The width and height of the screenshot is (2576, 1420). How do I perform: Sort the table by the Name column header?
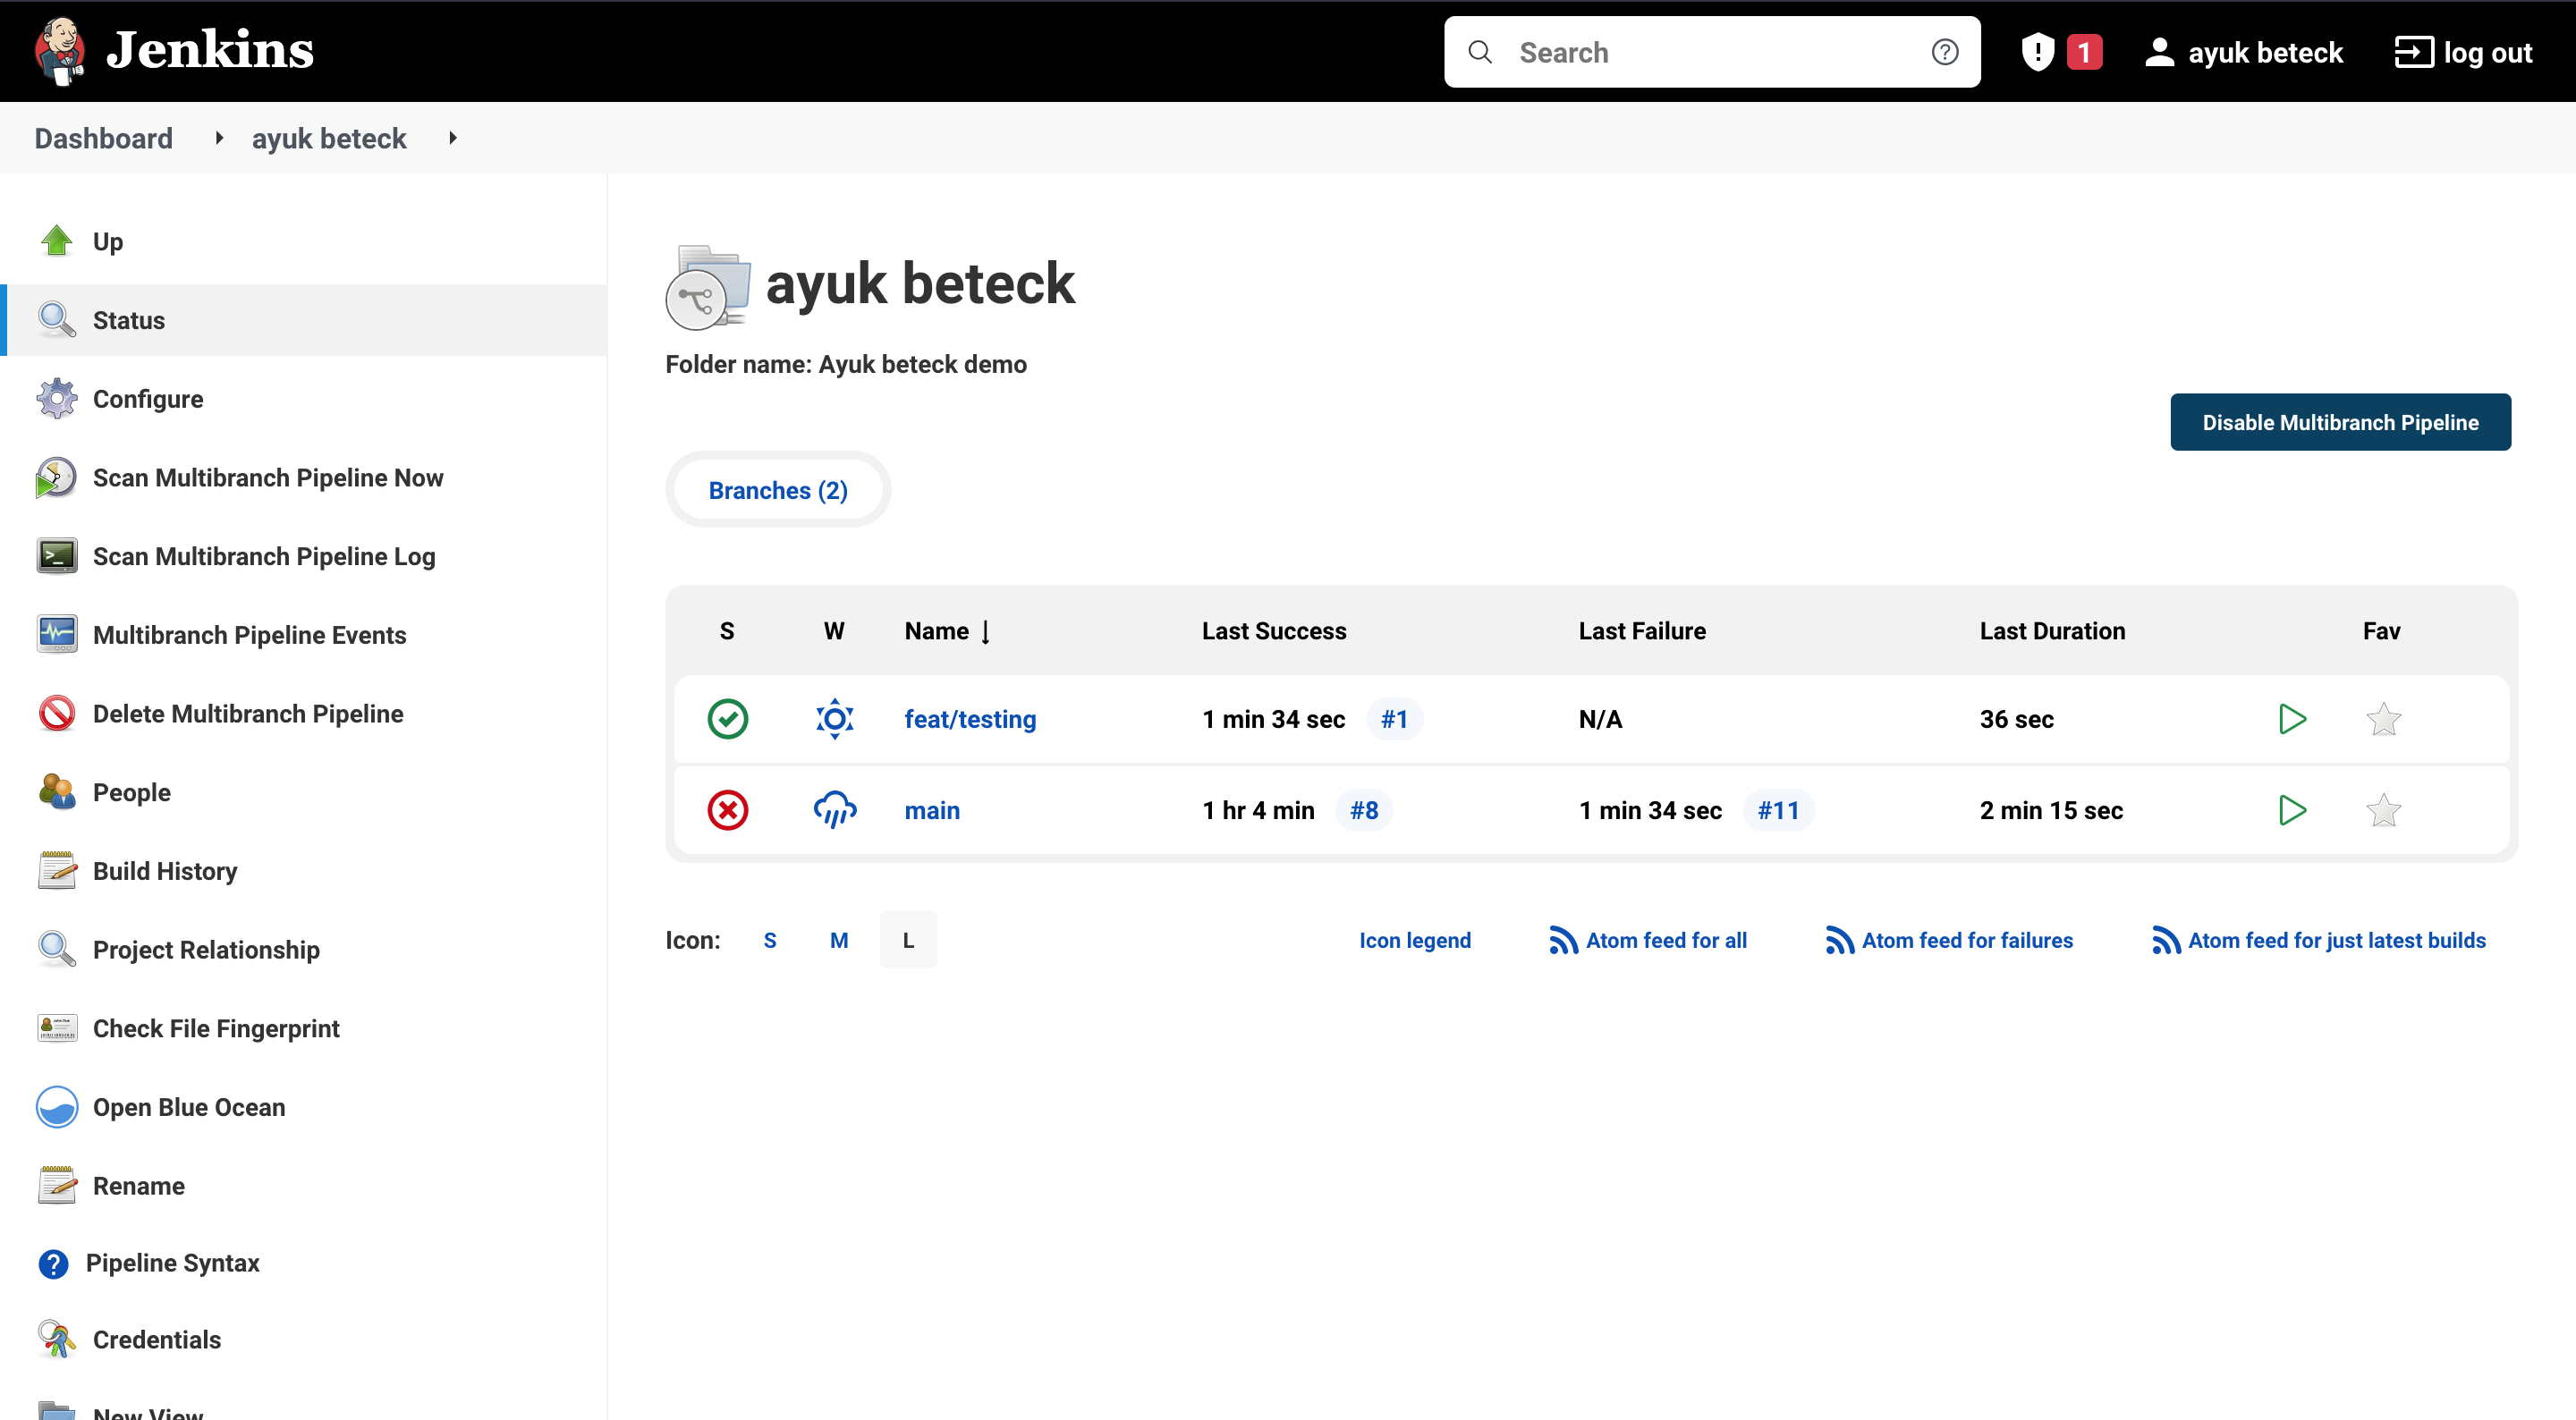click(x=937, y=631)
